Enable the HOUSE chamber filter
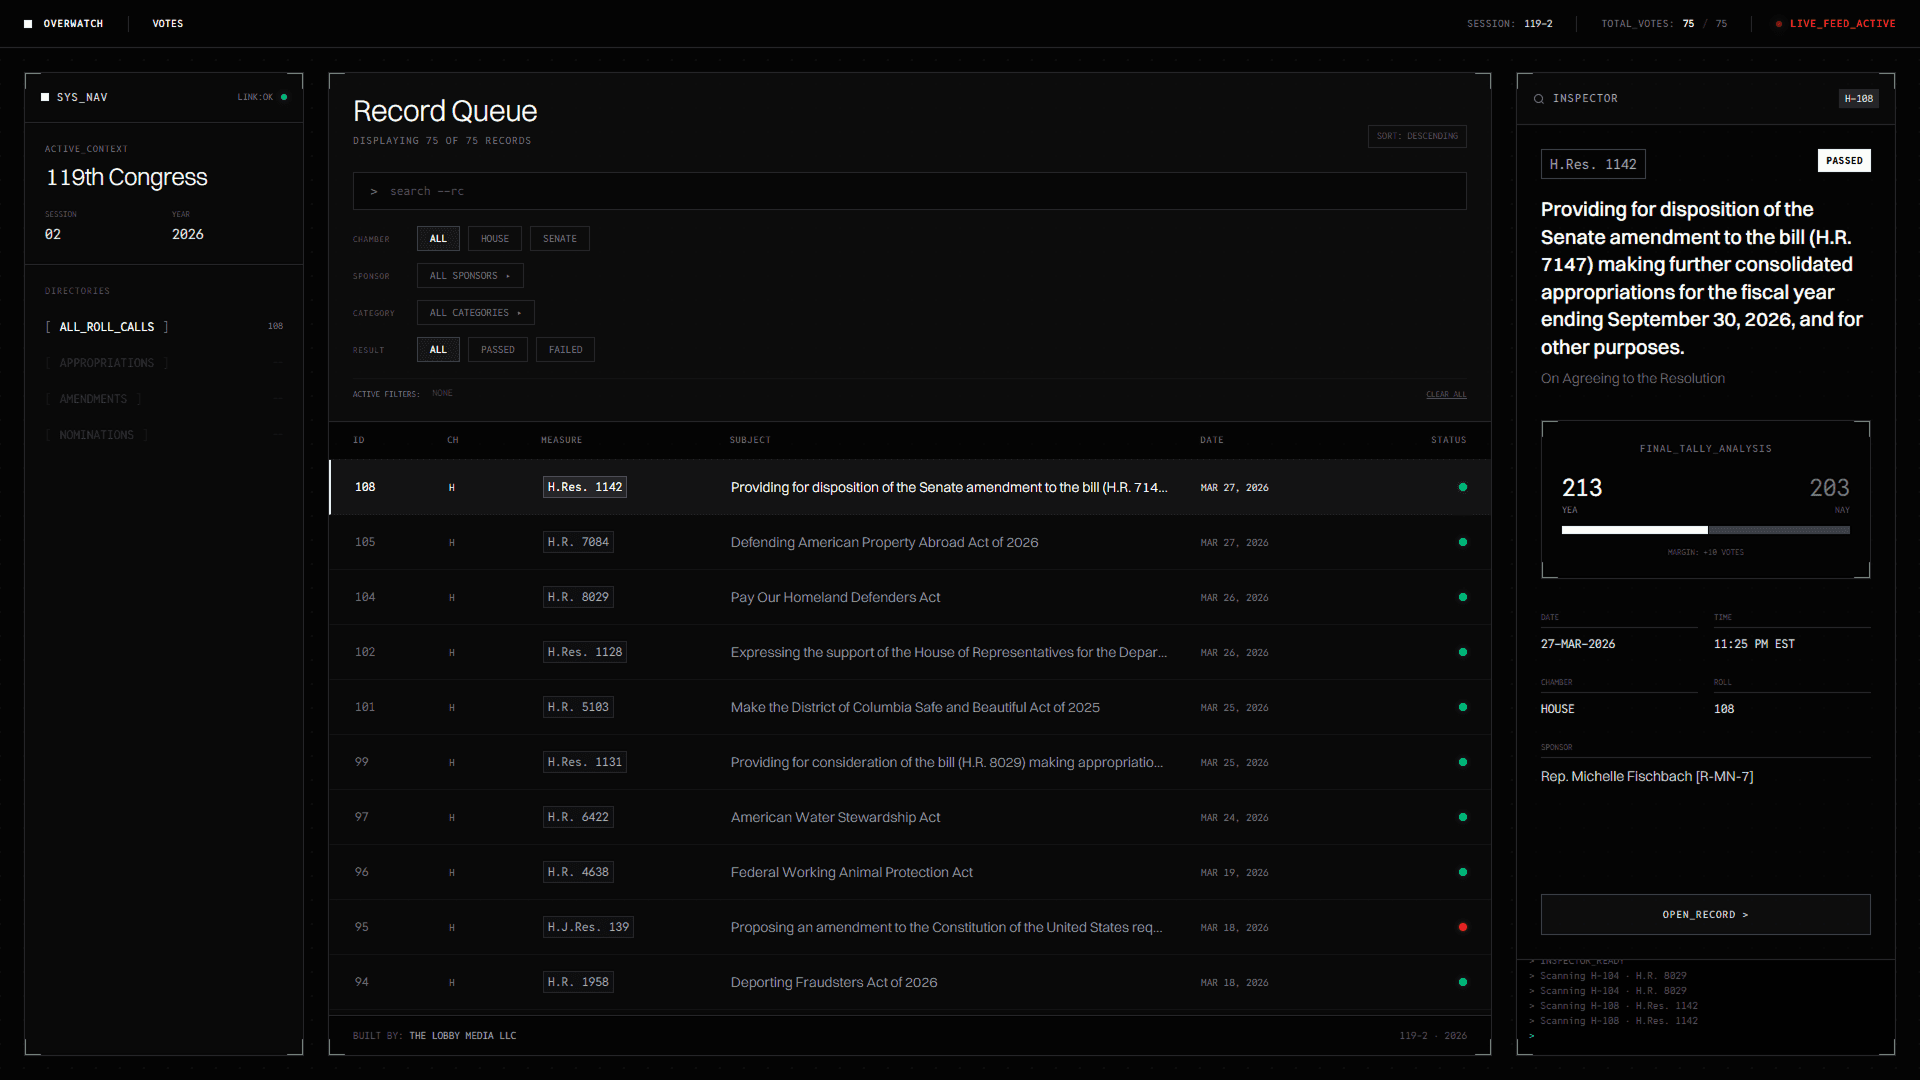This screenshot has width=1920, height=1080. (x=494, y=238)
